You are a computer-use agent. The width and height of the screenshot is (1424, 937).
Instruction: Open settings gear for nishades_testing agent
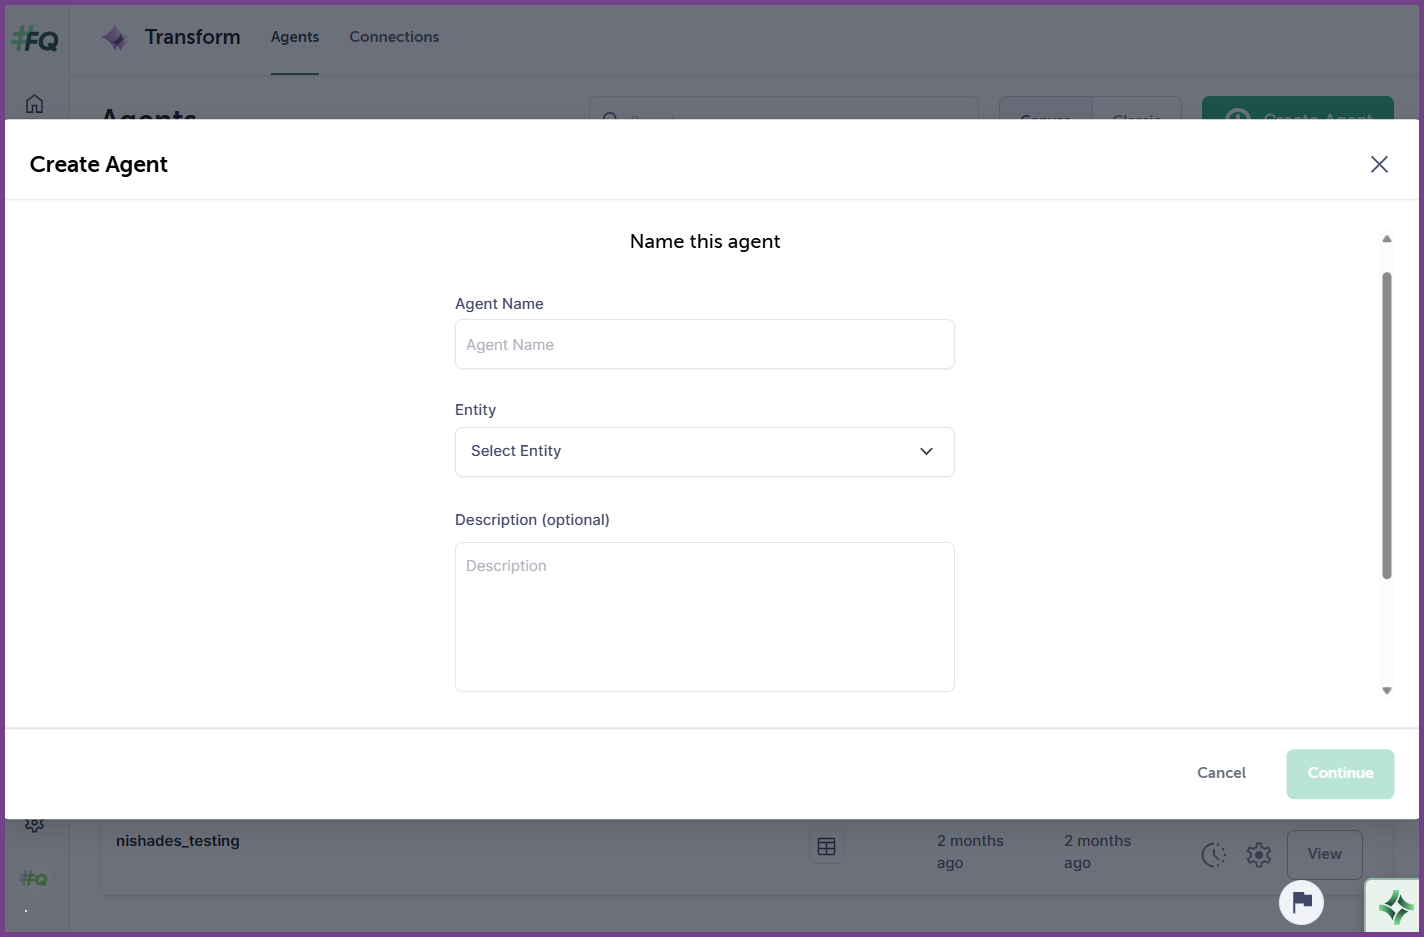click(1258, 855)
